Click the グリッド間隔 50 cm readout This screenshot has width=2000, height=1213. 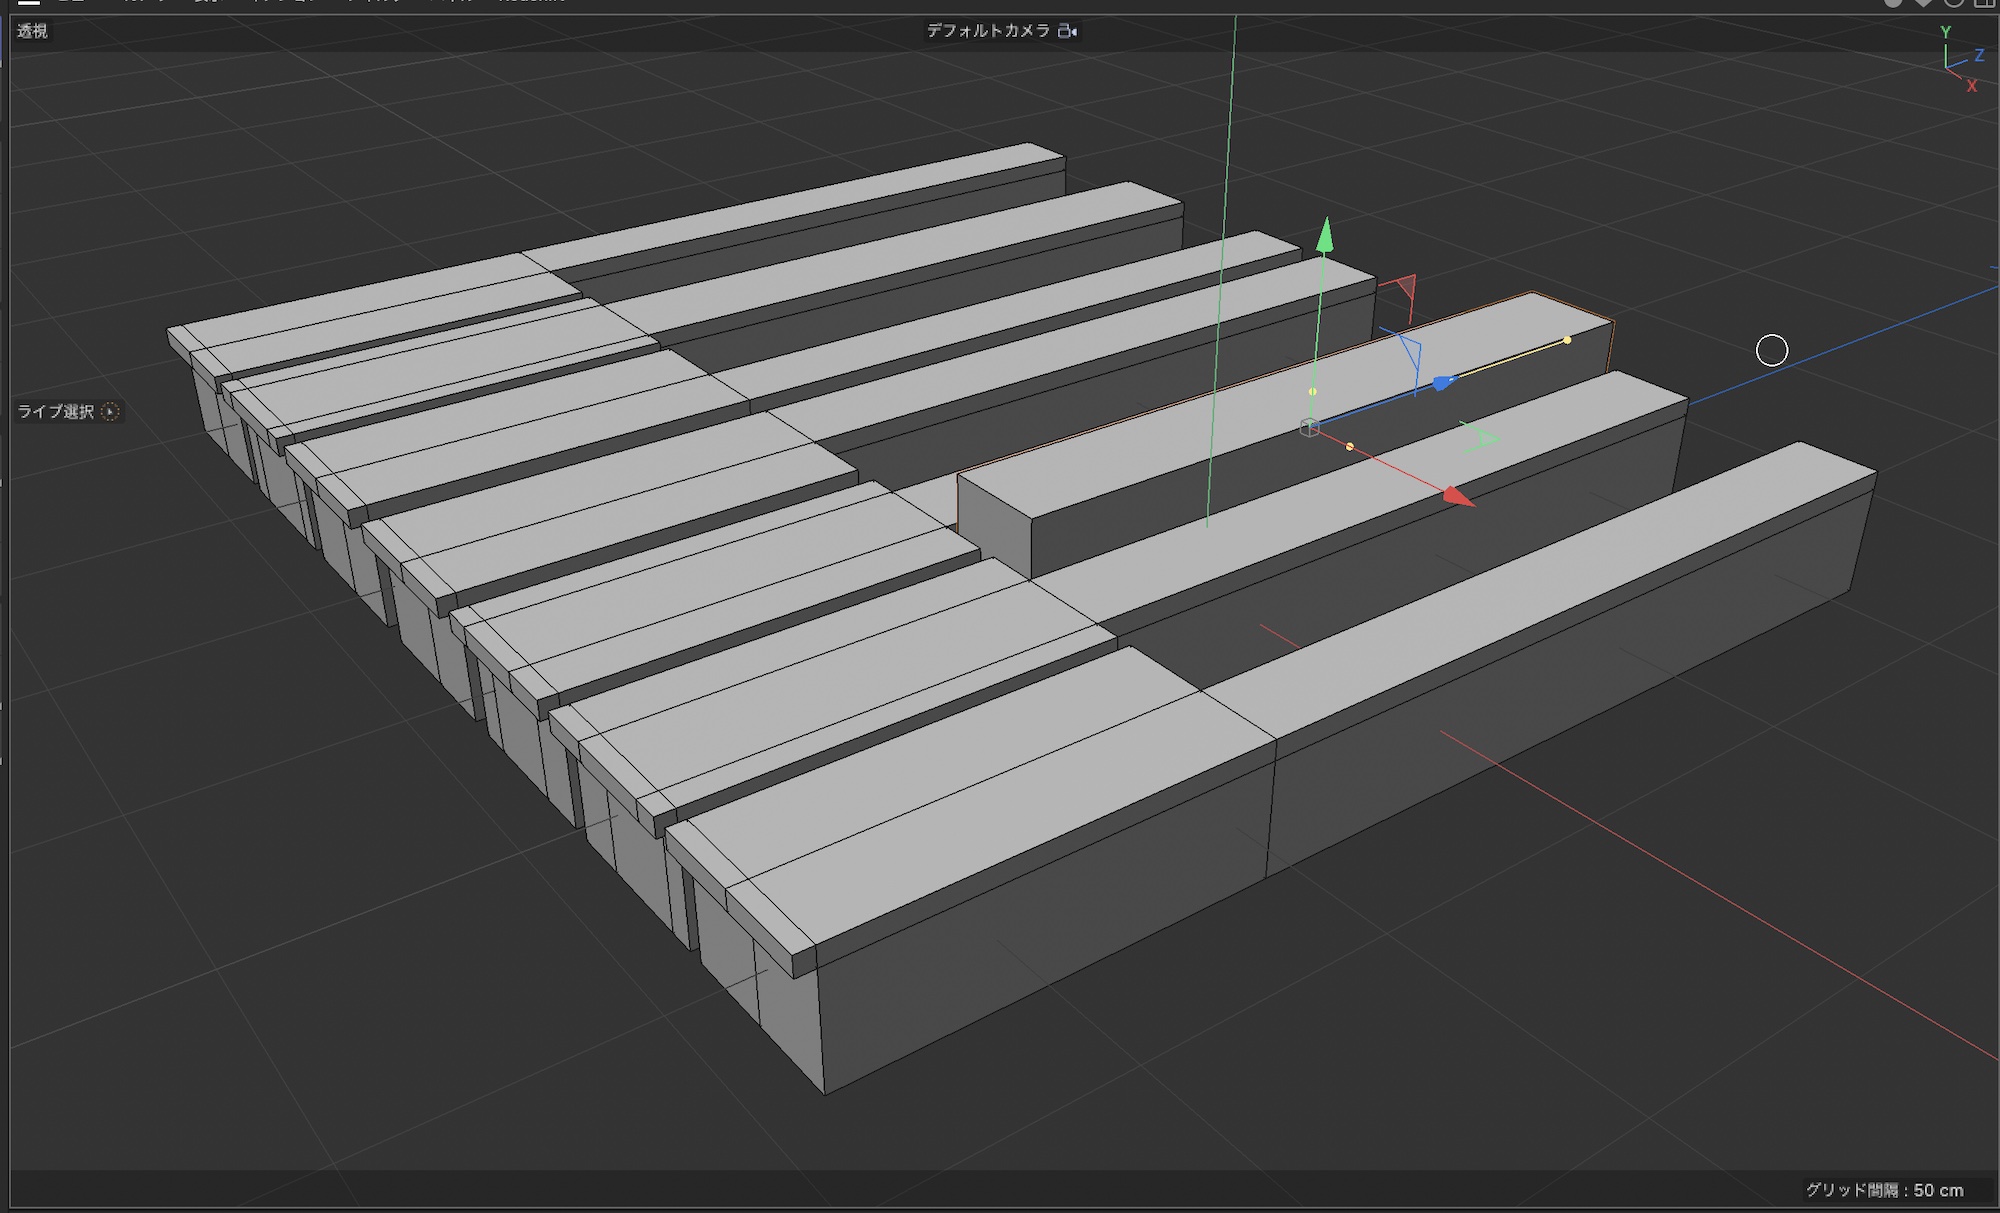click(1884, 1190)
